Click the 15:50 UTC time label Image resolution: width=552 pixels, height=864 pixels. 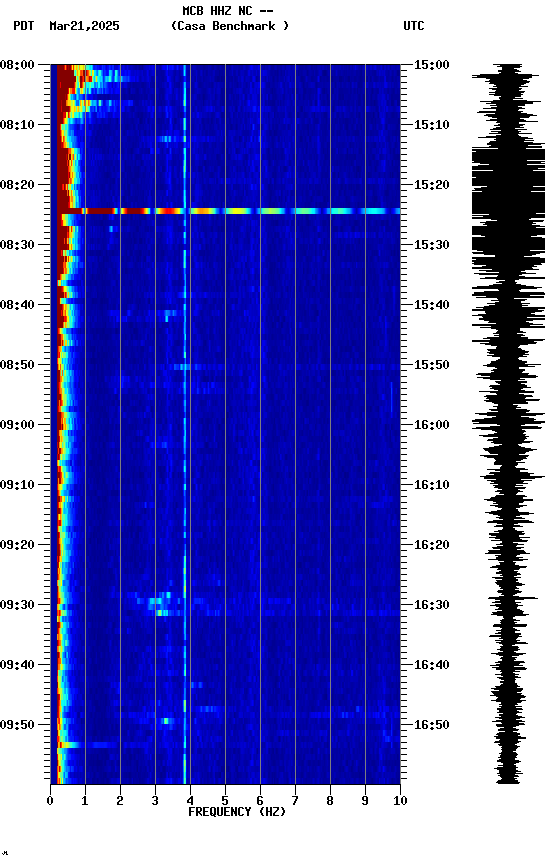(431, 365)
